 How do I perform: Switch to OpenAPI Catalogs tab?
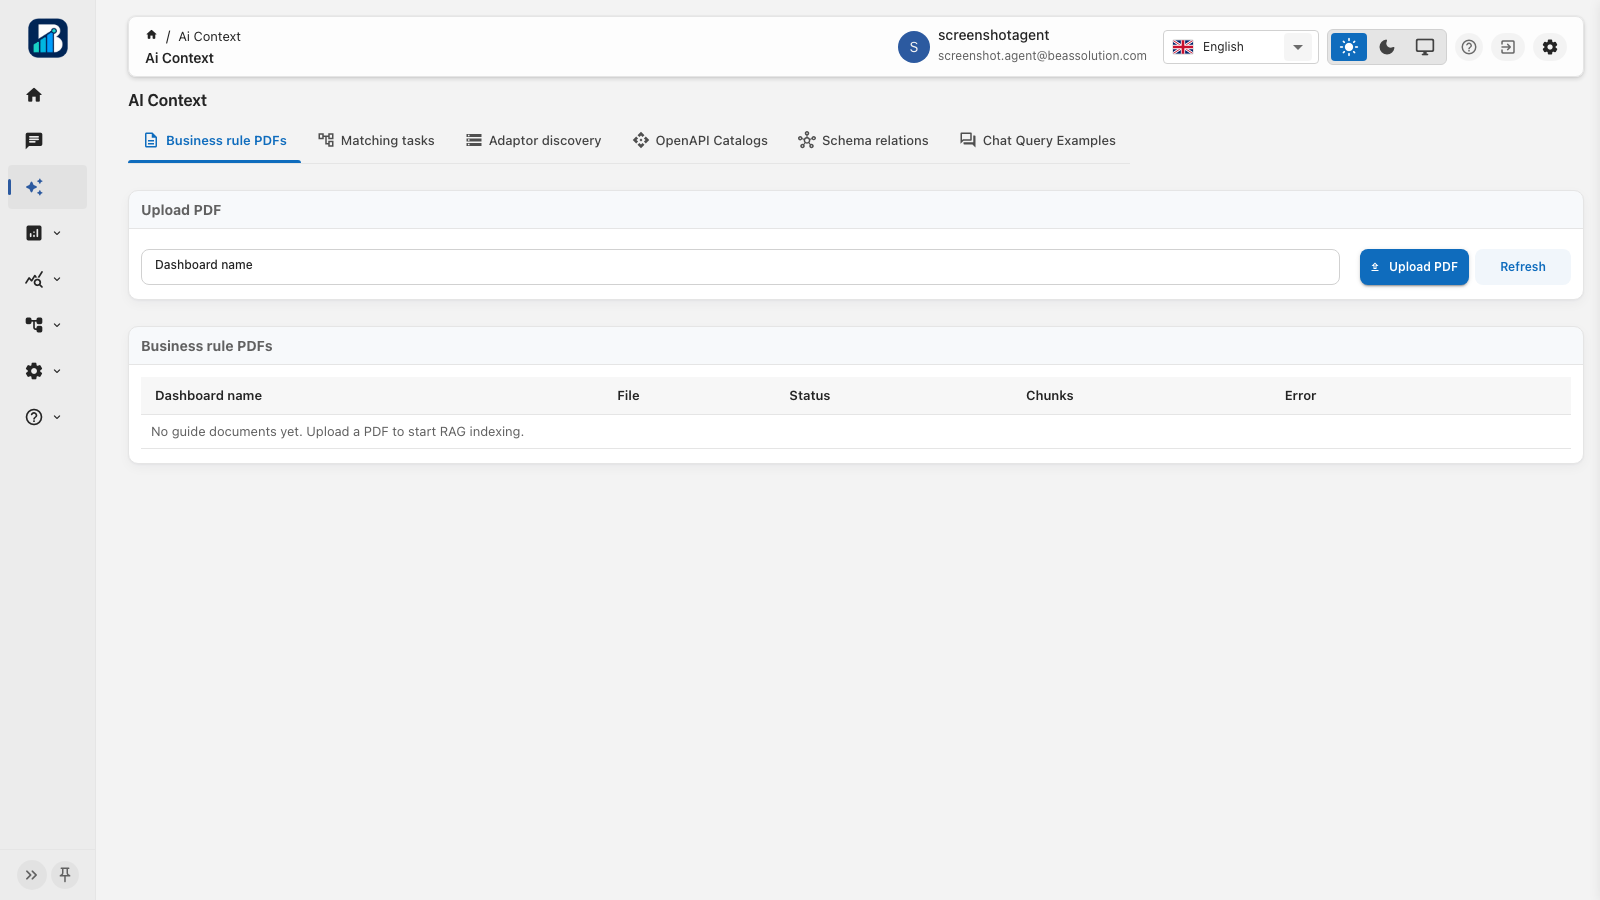(700, 141)
